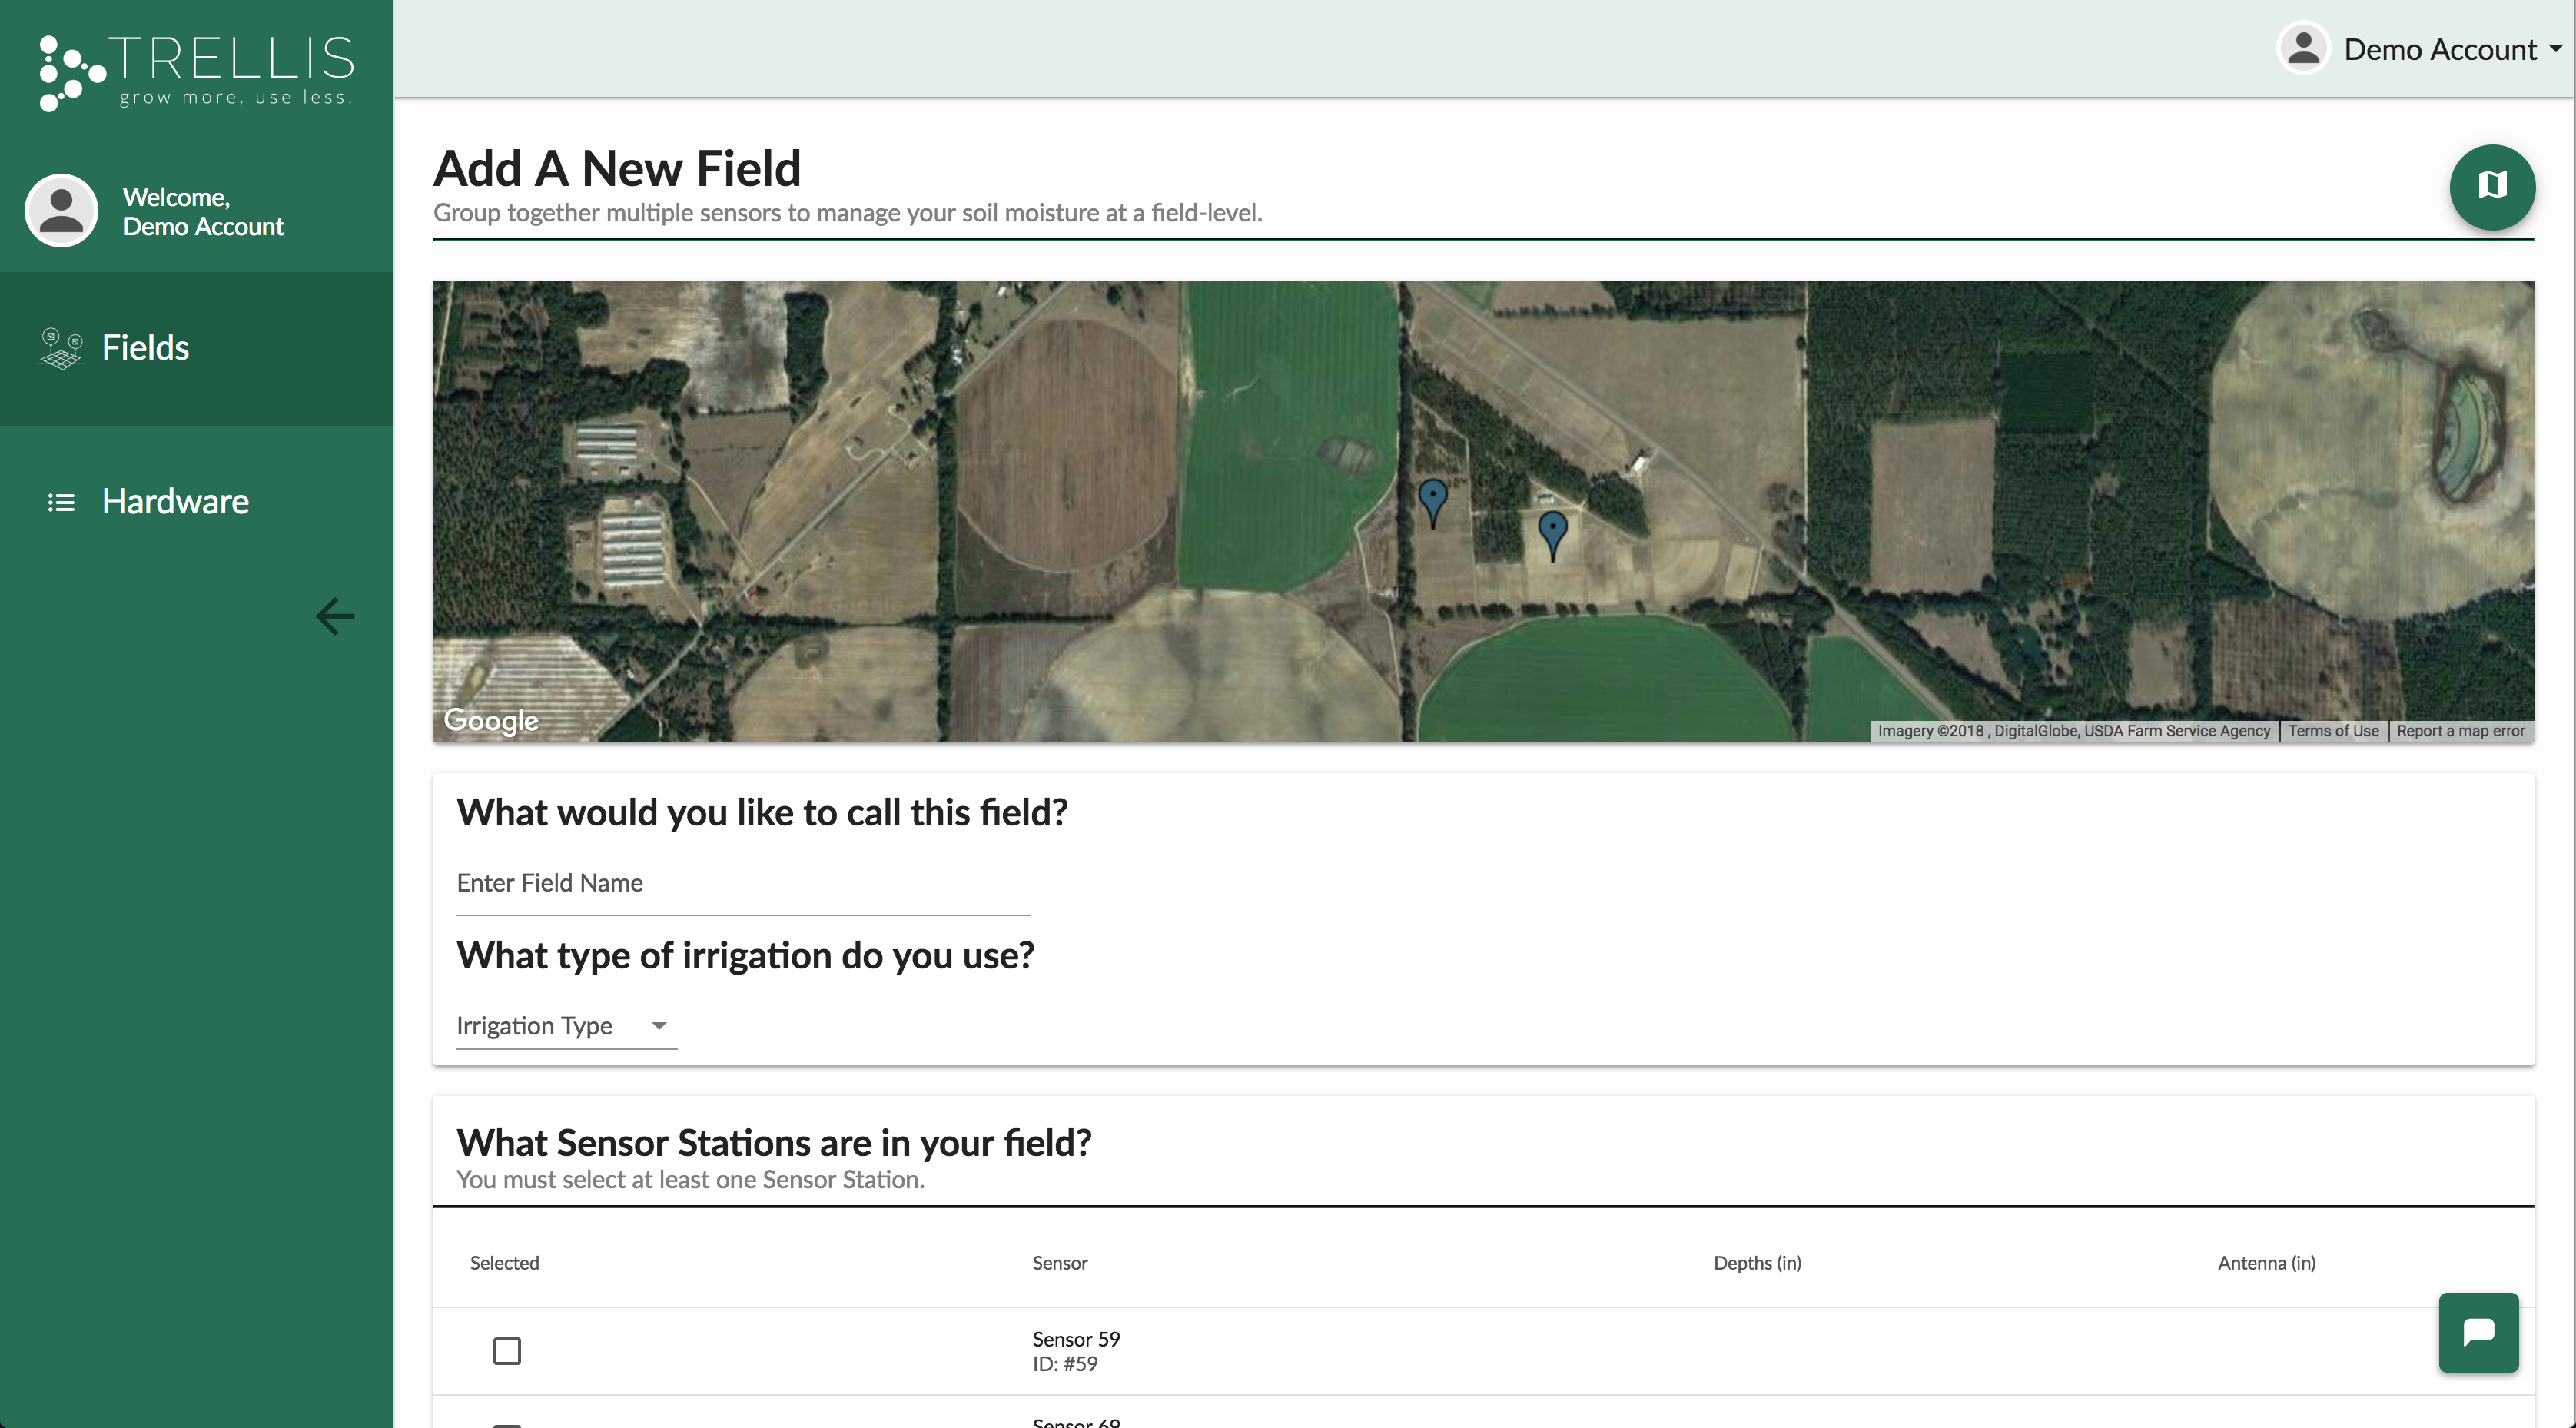Image resolution: width=2576 pixels, height=1428 pixels.
Task: Click the Trellis logo in sidebar
Action: click(x=196, y=72)
